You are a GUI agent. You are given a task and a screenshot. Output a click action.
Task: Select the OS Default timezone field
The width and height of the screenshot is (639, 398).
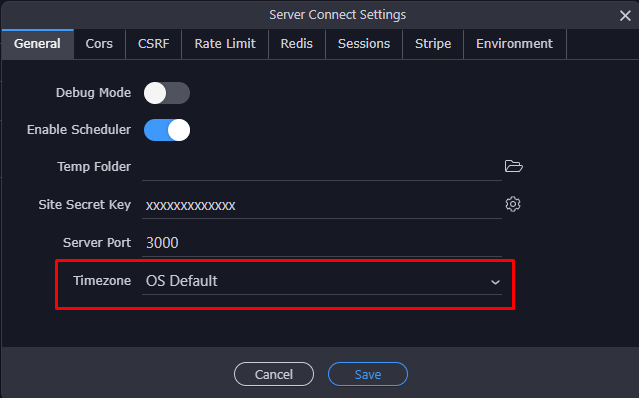(x=322, y=281)
